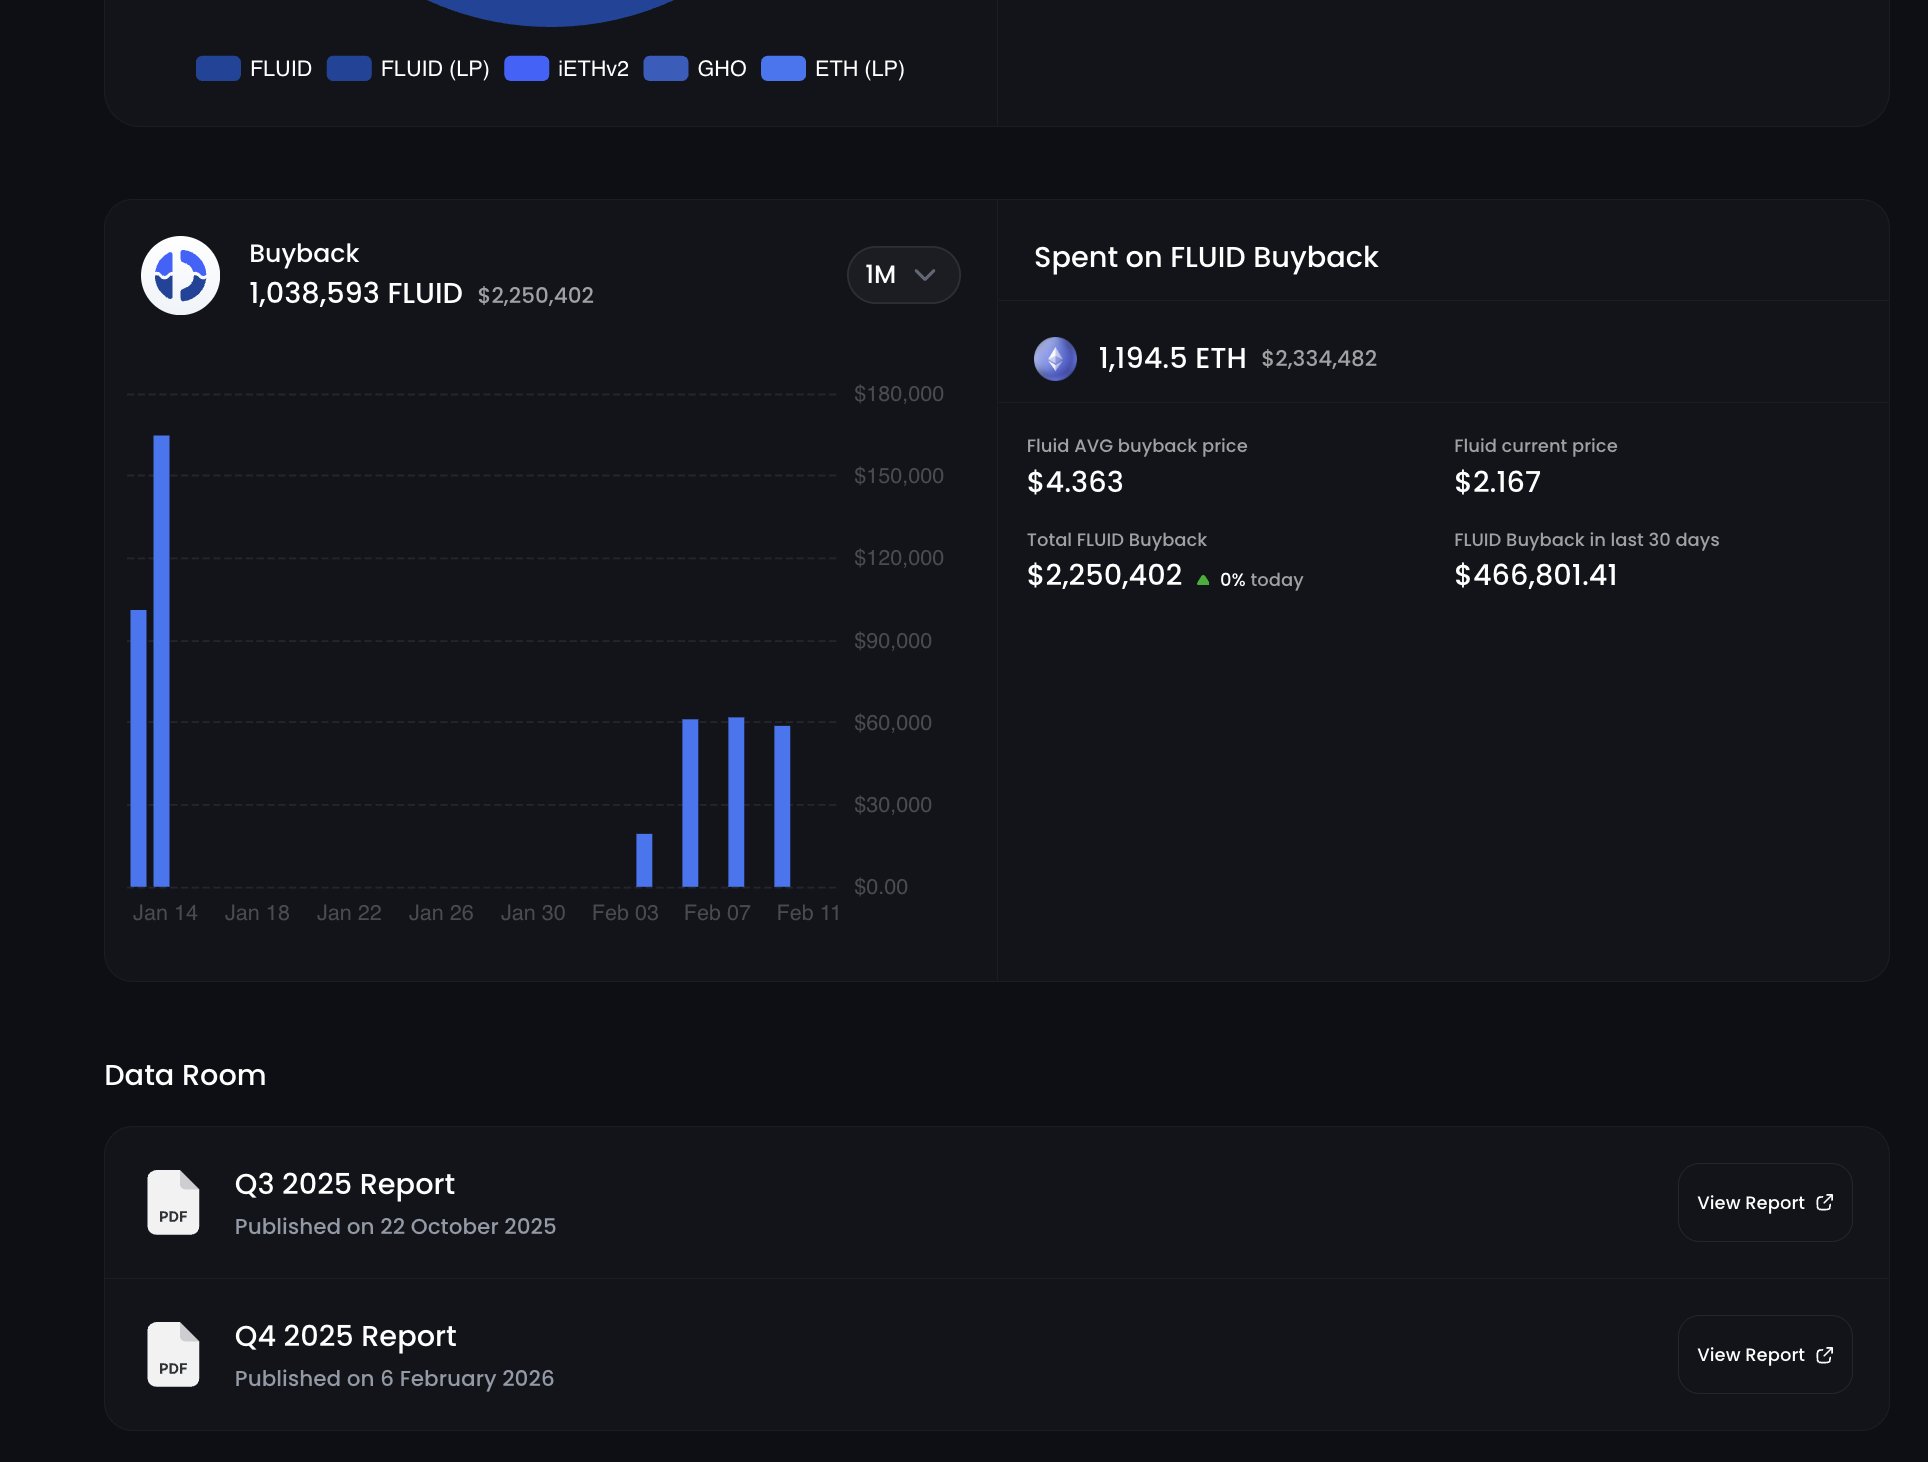Click the Ethereum coin icon
Image resolution: width=1928 pixels, height=1462 pixels.
(x=1055, y=358)
